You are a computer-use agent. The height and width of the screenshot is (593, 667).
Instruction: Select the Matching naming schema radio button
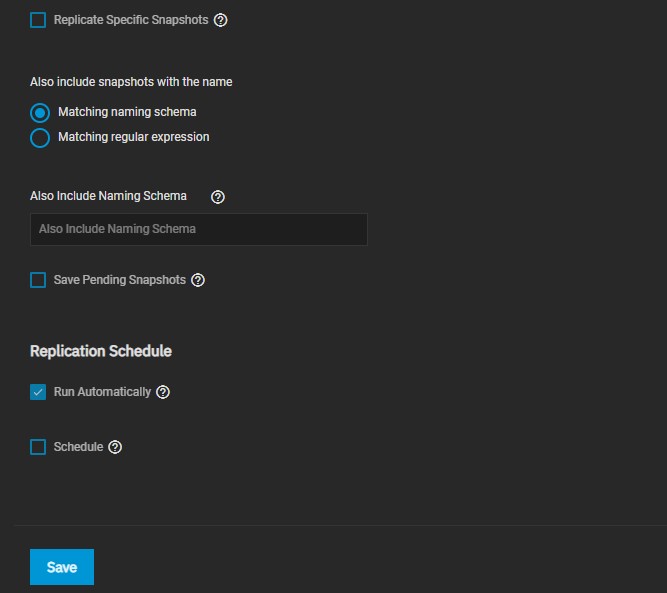(x=40, y=112)
